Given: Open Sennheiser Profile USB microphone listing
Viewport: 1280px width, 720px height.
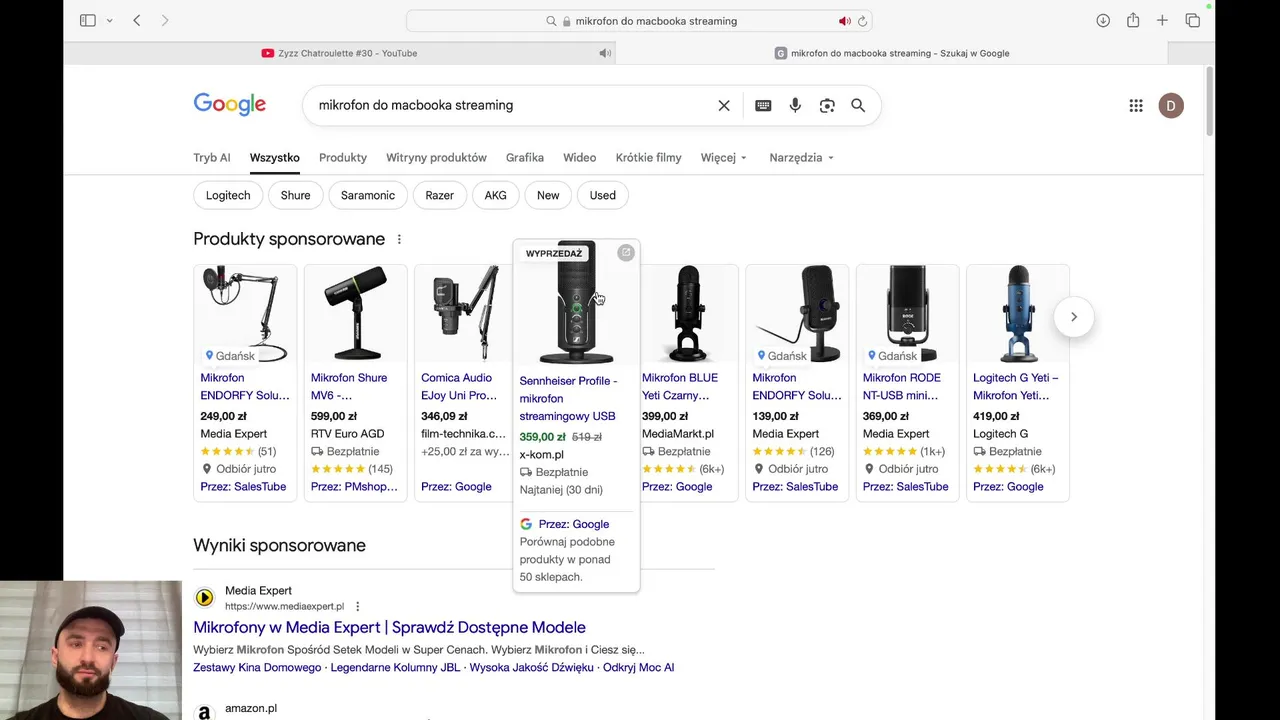Looking at the screenshot, I should [567, 398].
